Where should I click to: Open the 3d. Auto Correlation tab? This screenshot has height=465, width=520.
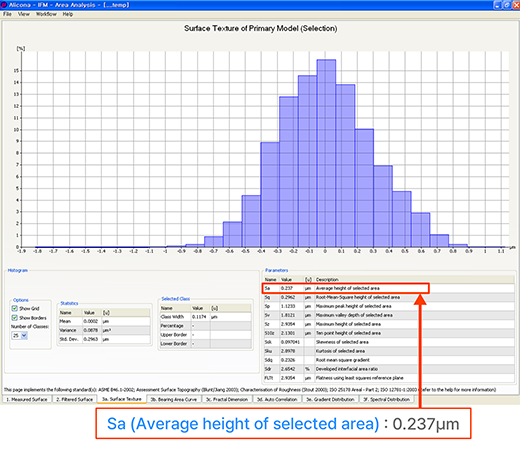click(277, 399)
